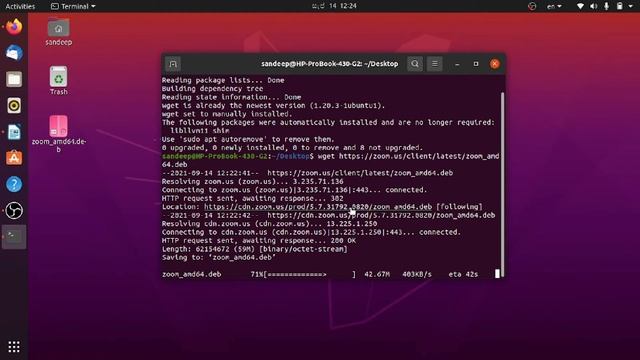
Task: Select the zoom_amd64.deb file on the desktop
Action: click(x=58, y=134)
